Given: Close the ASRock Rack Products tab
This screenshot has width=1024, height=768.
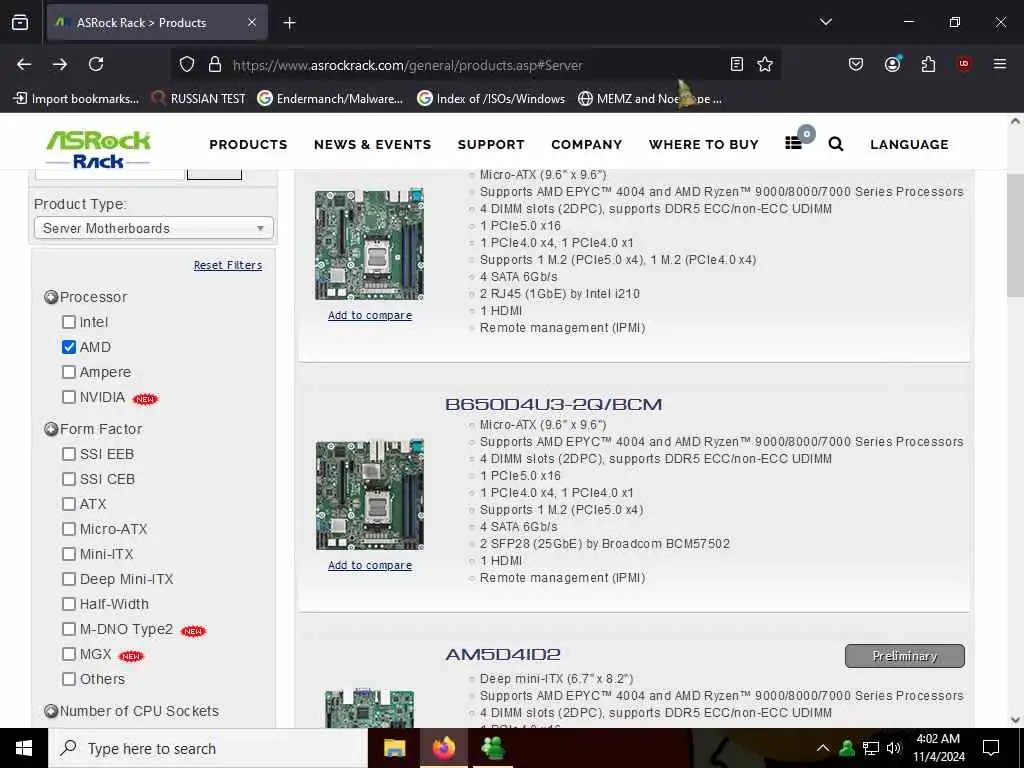Looking at the screenshot, I should pyautogui.click(x=252, y=22).
